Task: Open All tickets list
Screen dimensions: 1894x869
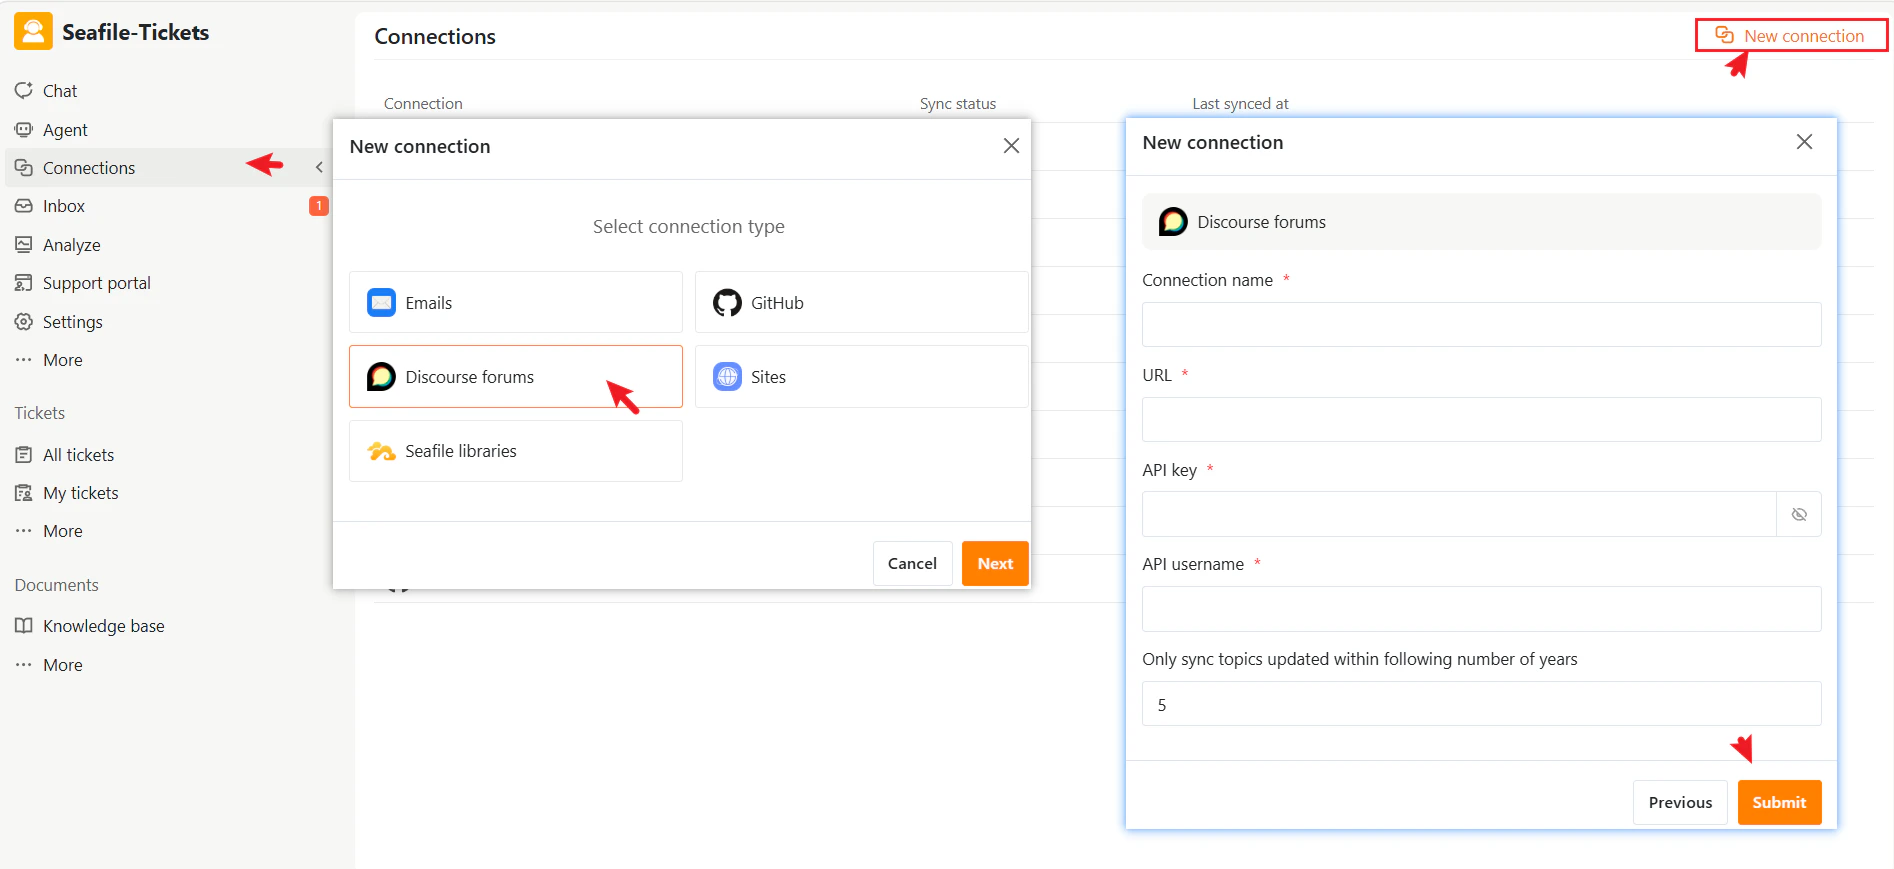Action: (78, 455)
